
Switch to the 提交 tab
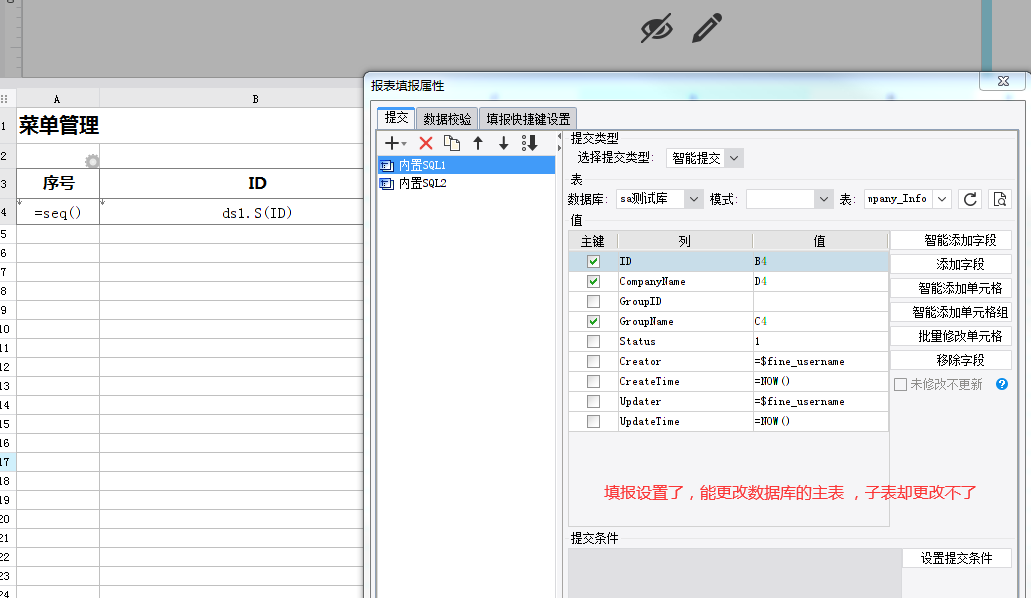(396, 118)
